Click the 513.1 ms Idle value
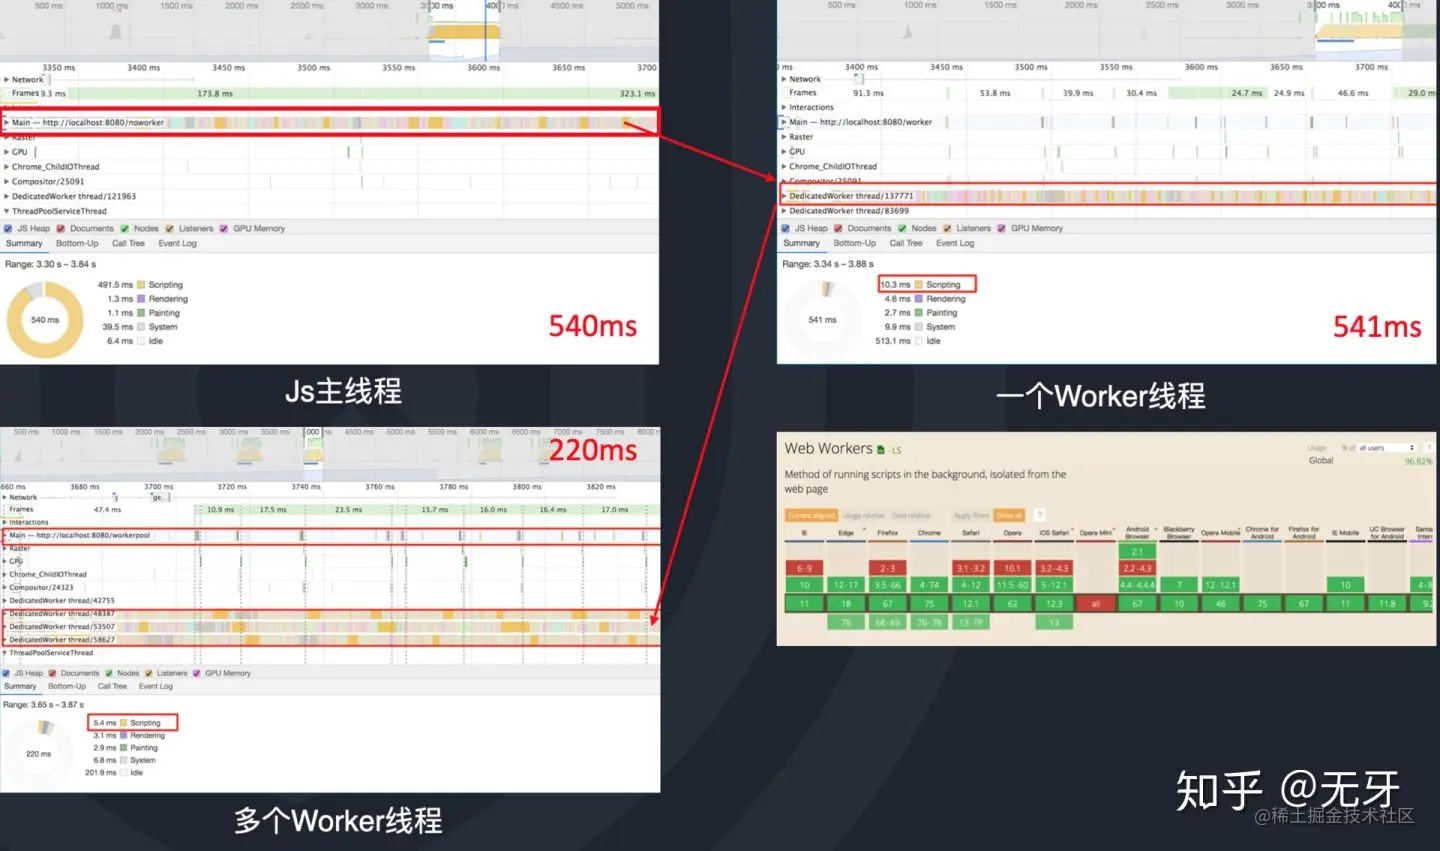Image resolution: width=1440 pixels, height=851 pixels. tap(893, 341)
